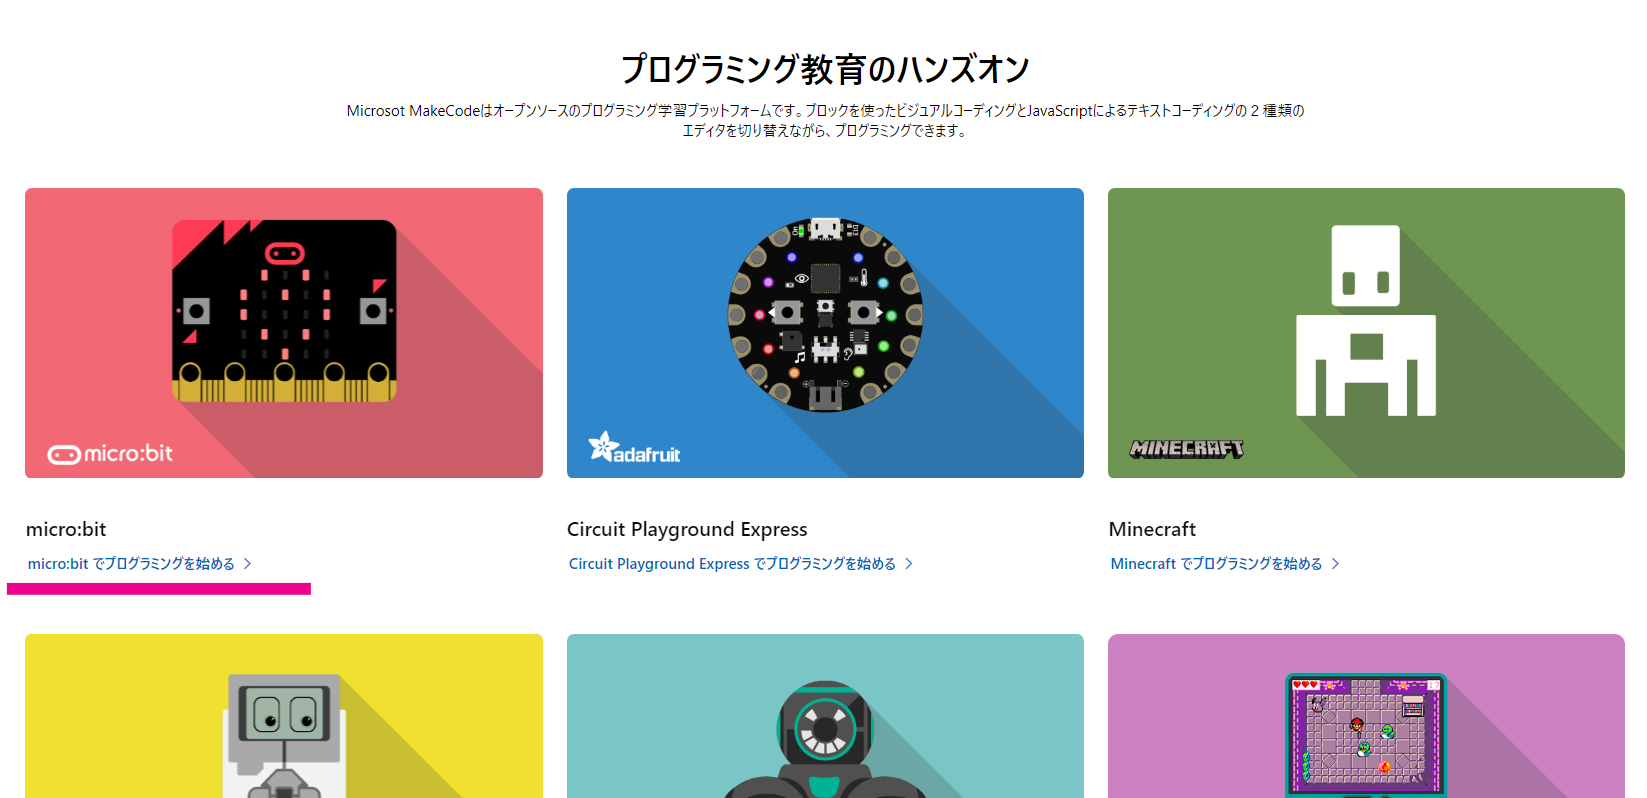
Task: Click the round Circuit Playground board illustration
Action: [x=825, y=314]
